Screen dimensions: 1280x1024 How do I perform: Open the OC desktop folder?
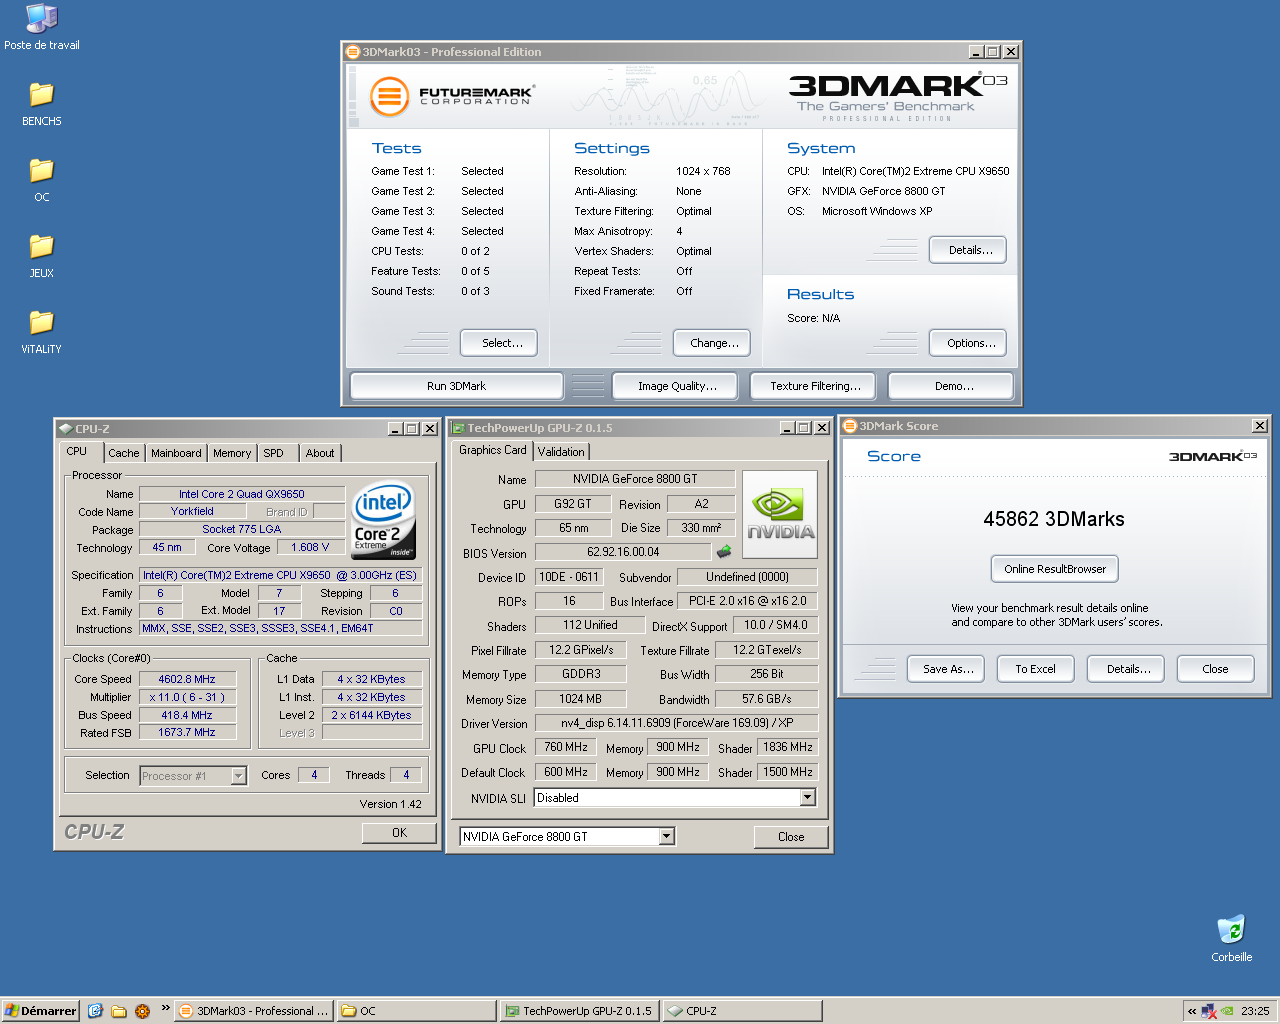pos(42,179)
